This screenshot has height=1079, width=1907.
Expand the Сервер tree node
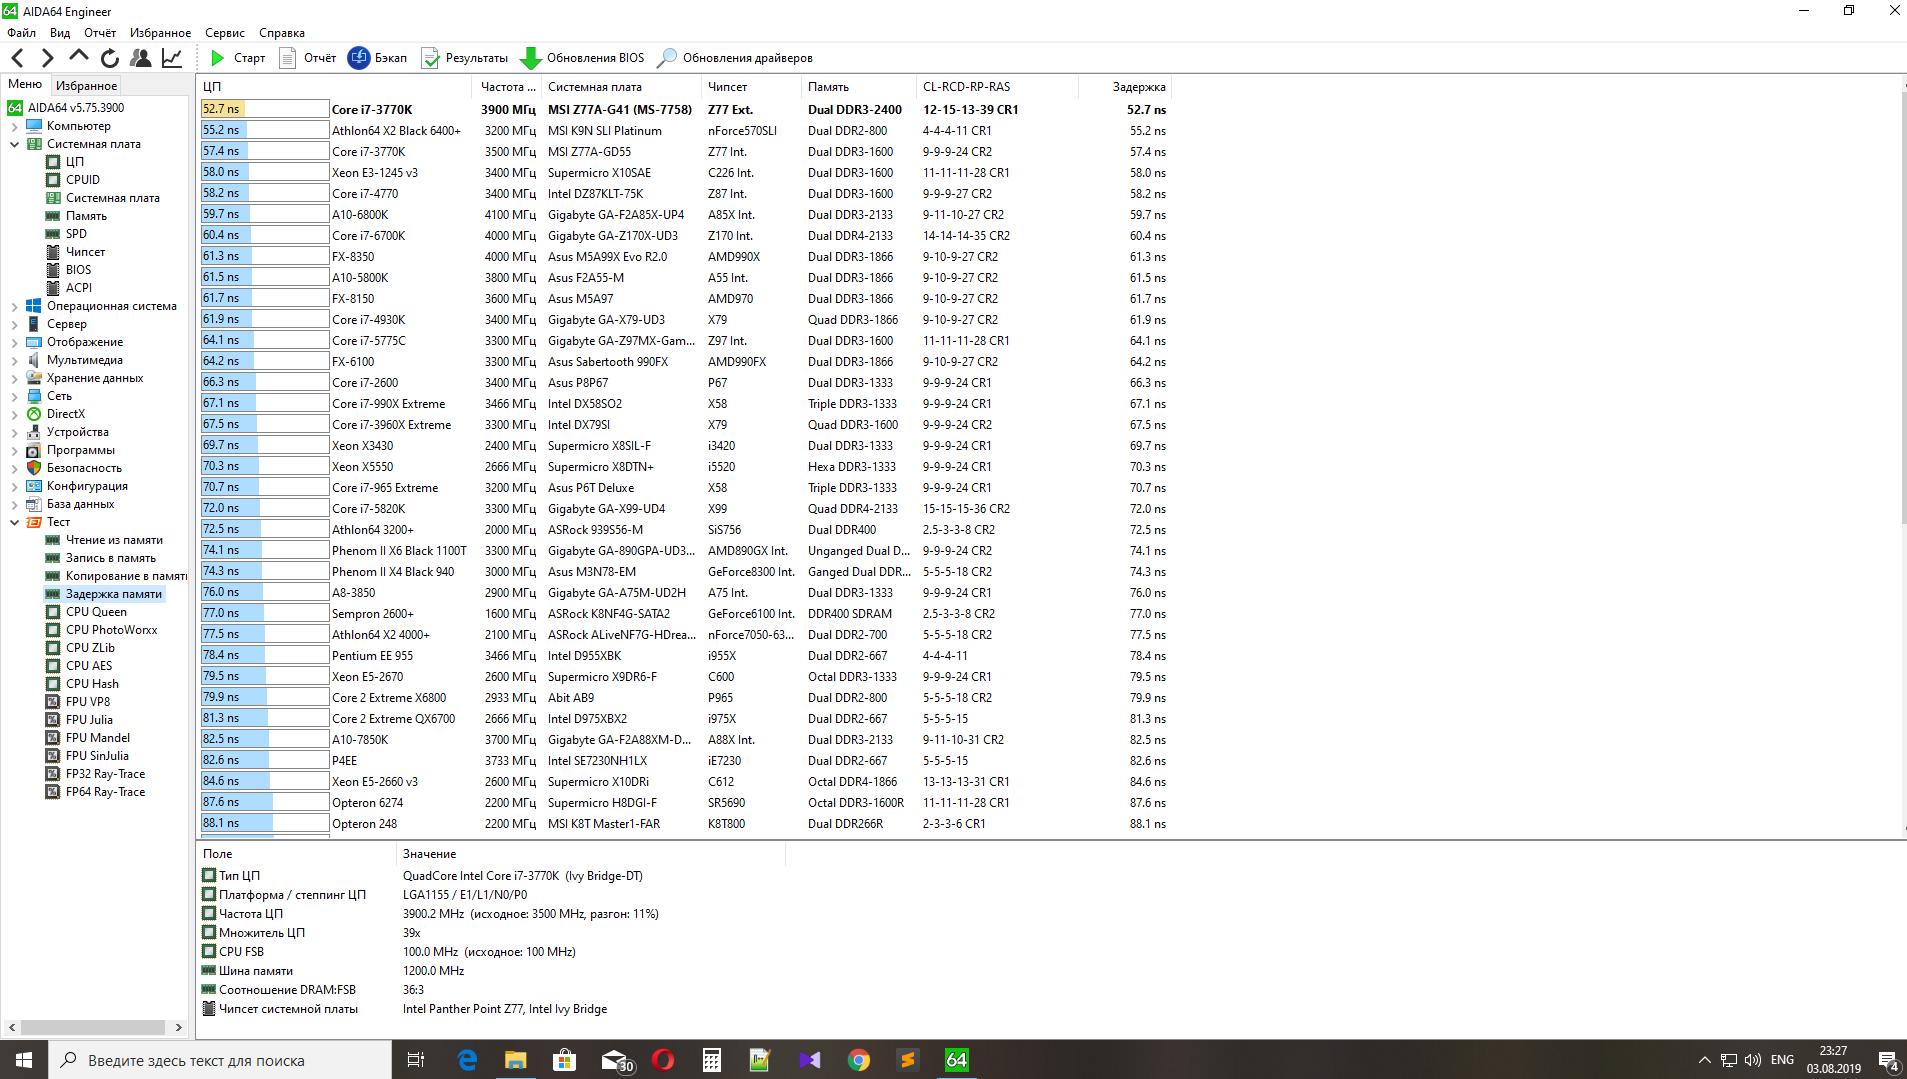click(x=15, y=324)
